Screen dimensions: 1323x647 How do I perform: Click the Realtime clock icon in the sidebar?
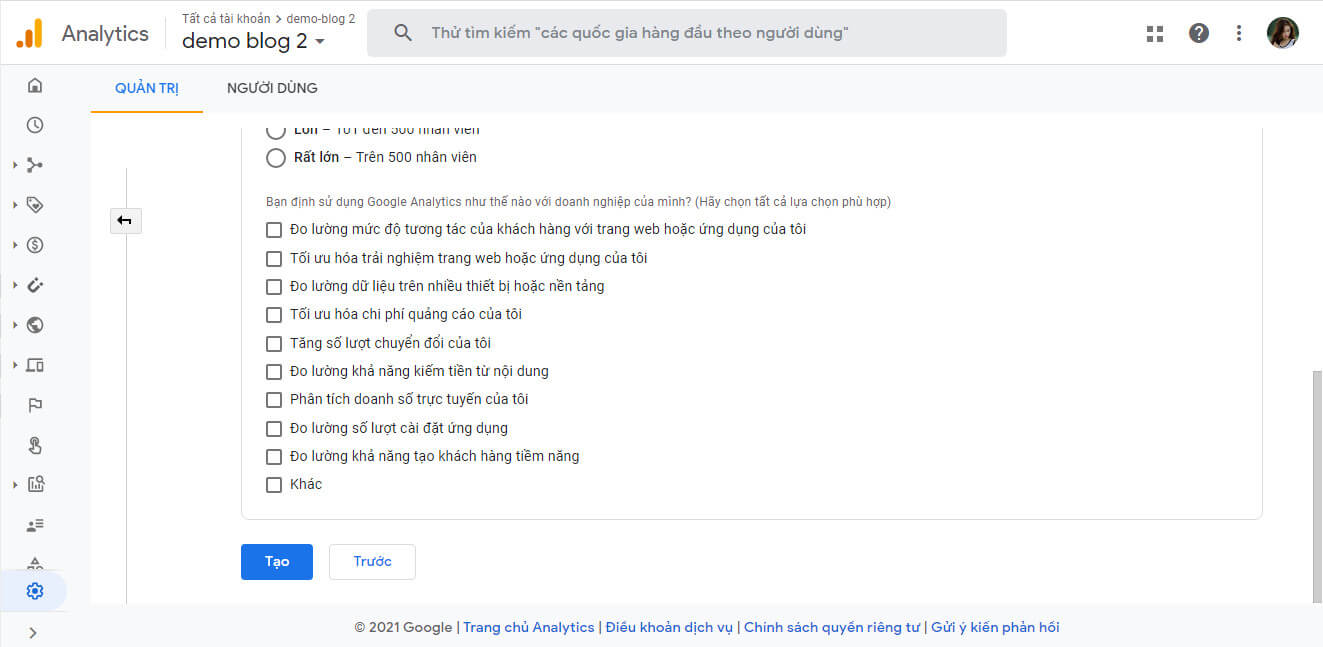click(x=35, y=125)
